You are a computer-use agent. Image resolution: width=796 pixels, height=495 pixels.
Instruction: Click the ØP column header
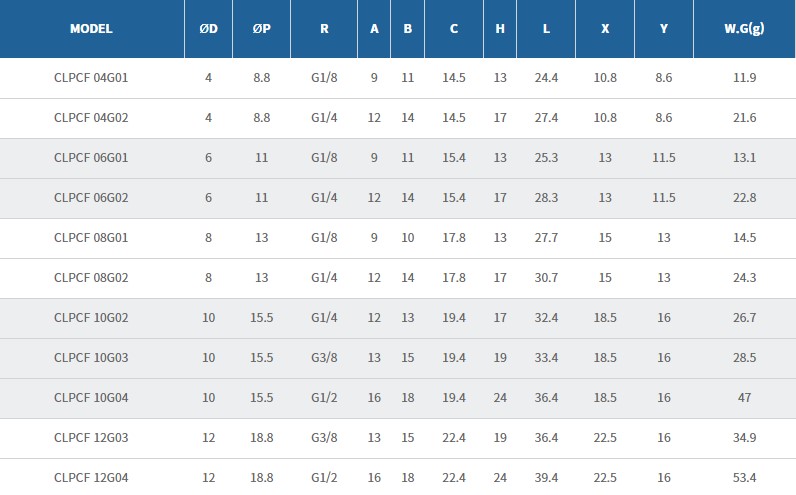[x=261, y=29]
